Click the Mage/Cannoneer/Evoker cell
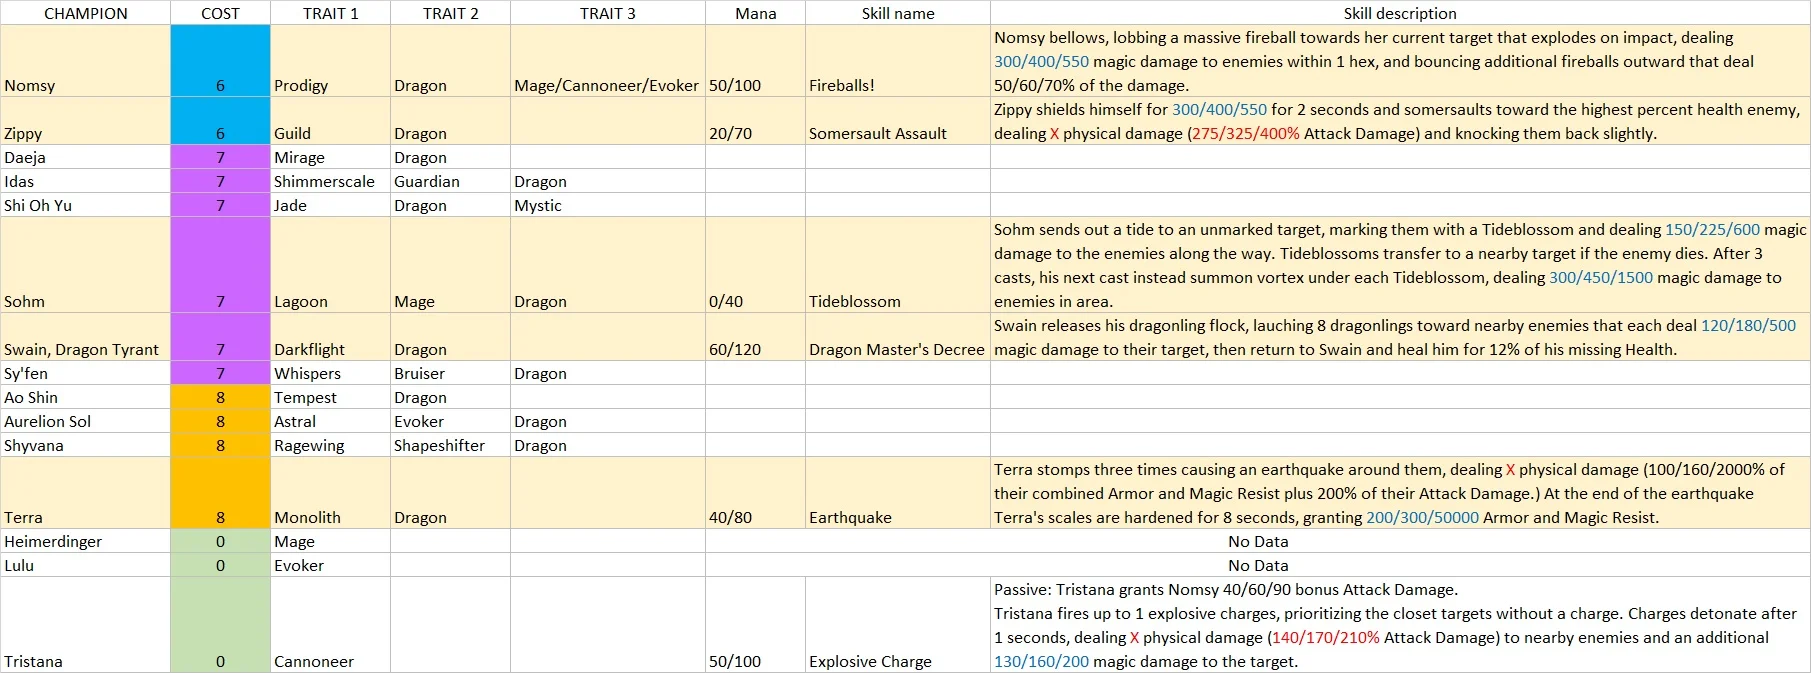This screenshot has height=673, width=1811. pos(607,61)
